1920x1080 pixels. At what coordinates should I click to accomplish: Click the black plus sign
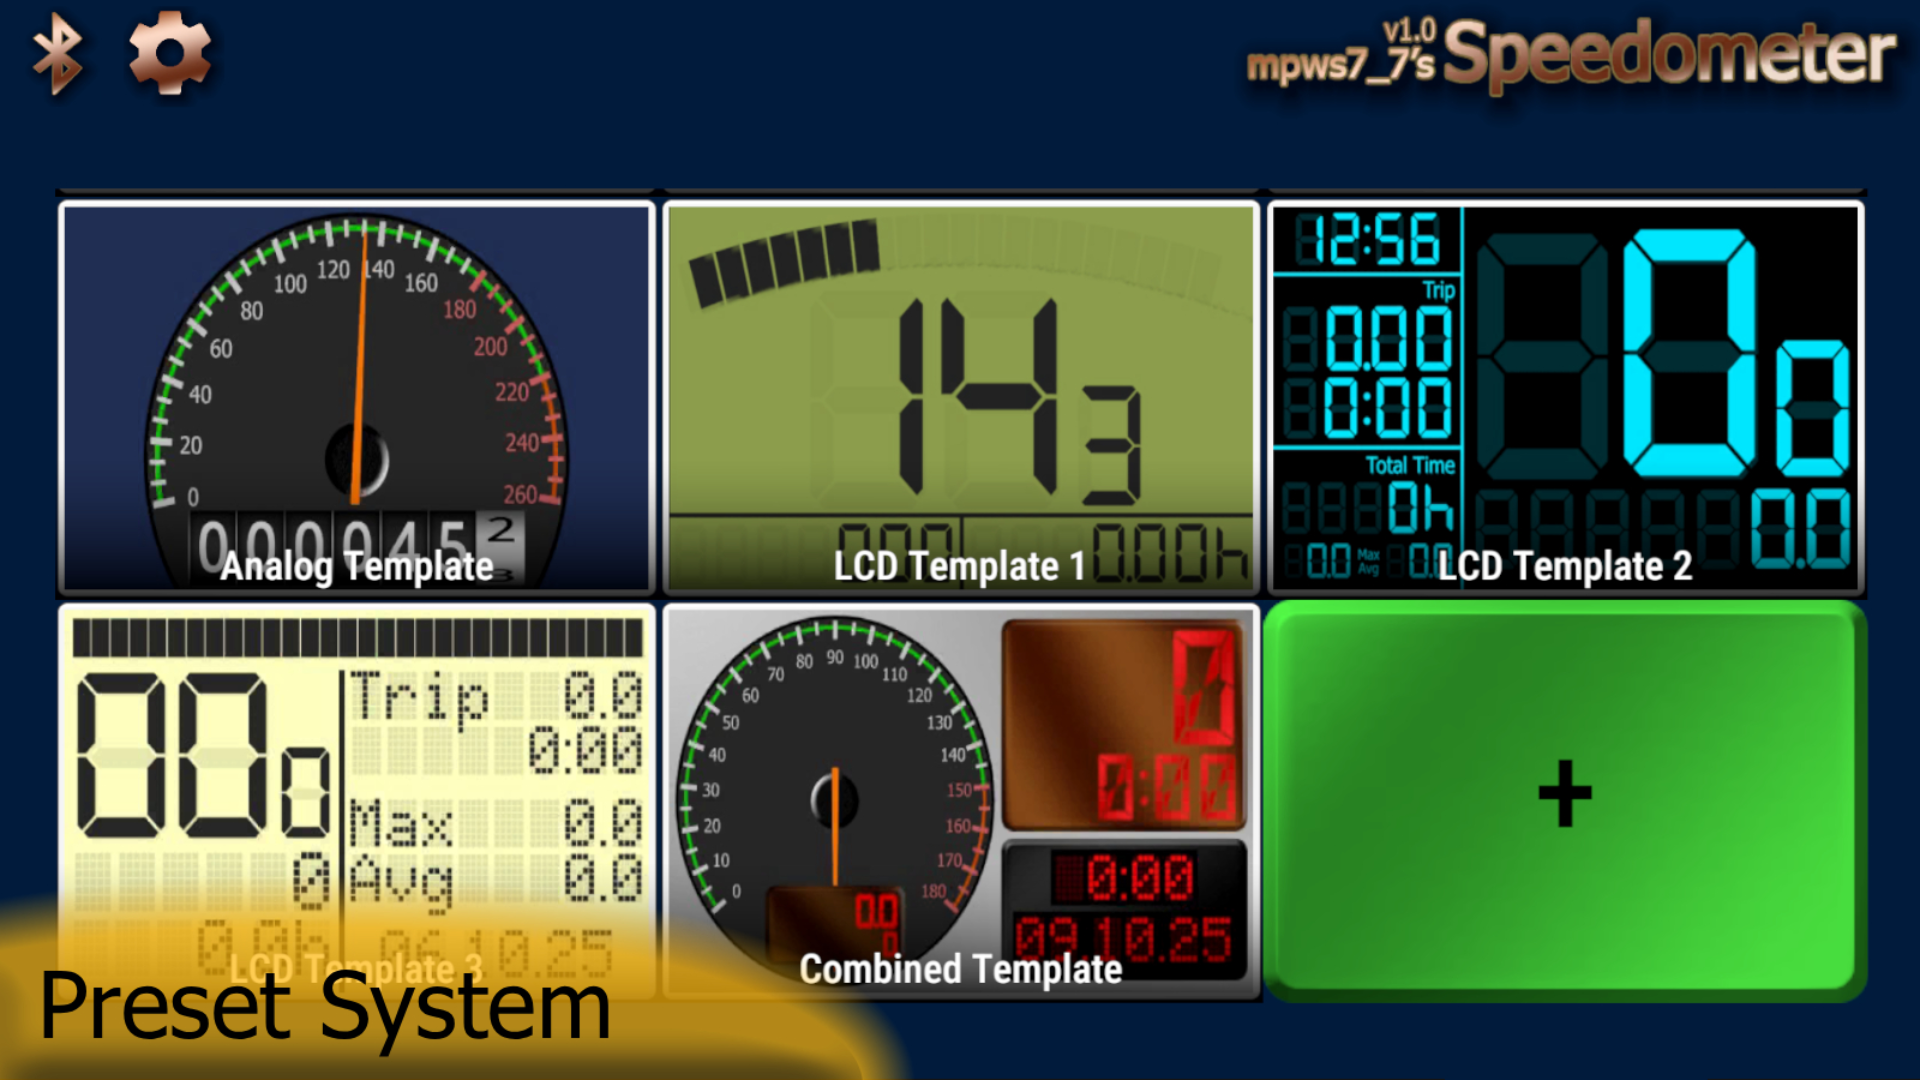pos(1565,793)
